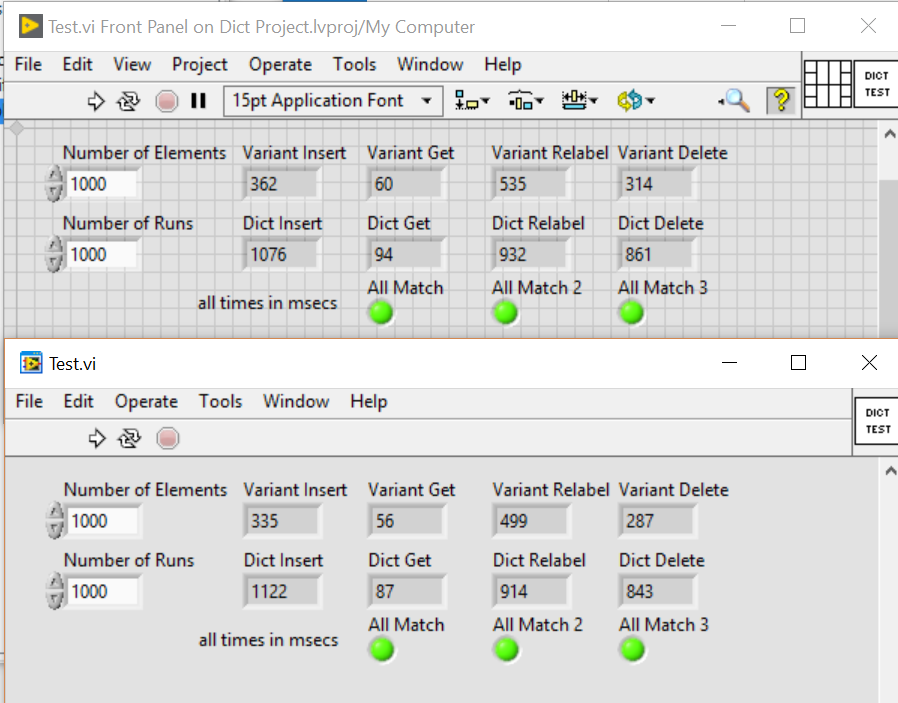Click the Run arrow in the top window
The height and width of the screenshot is (703, 898).
tap(96, 101)
